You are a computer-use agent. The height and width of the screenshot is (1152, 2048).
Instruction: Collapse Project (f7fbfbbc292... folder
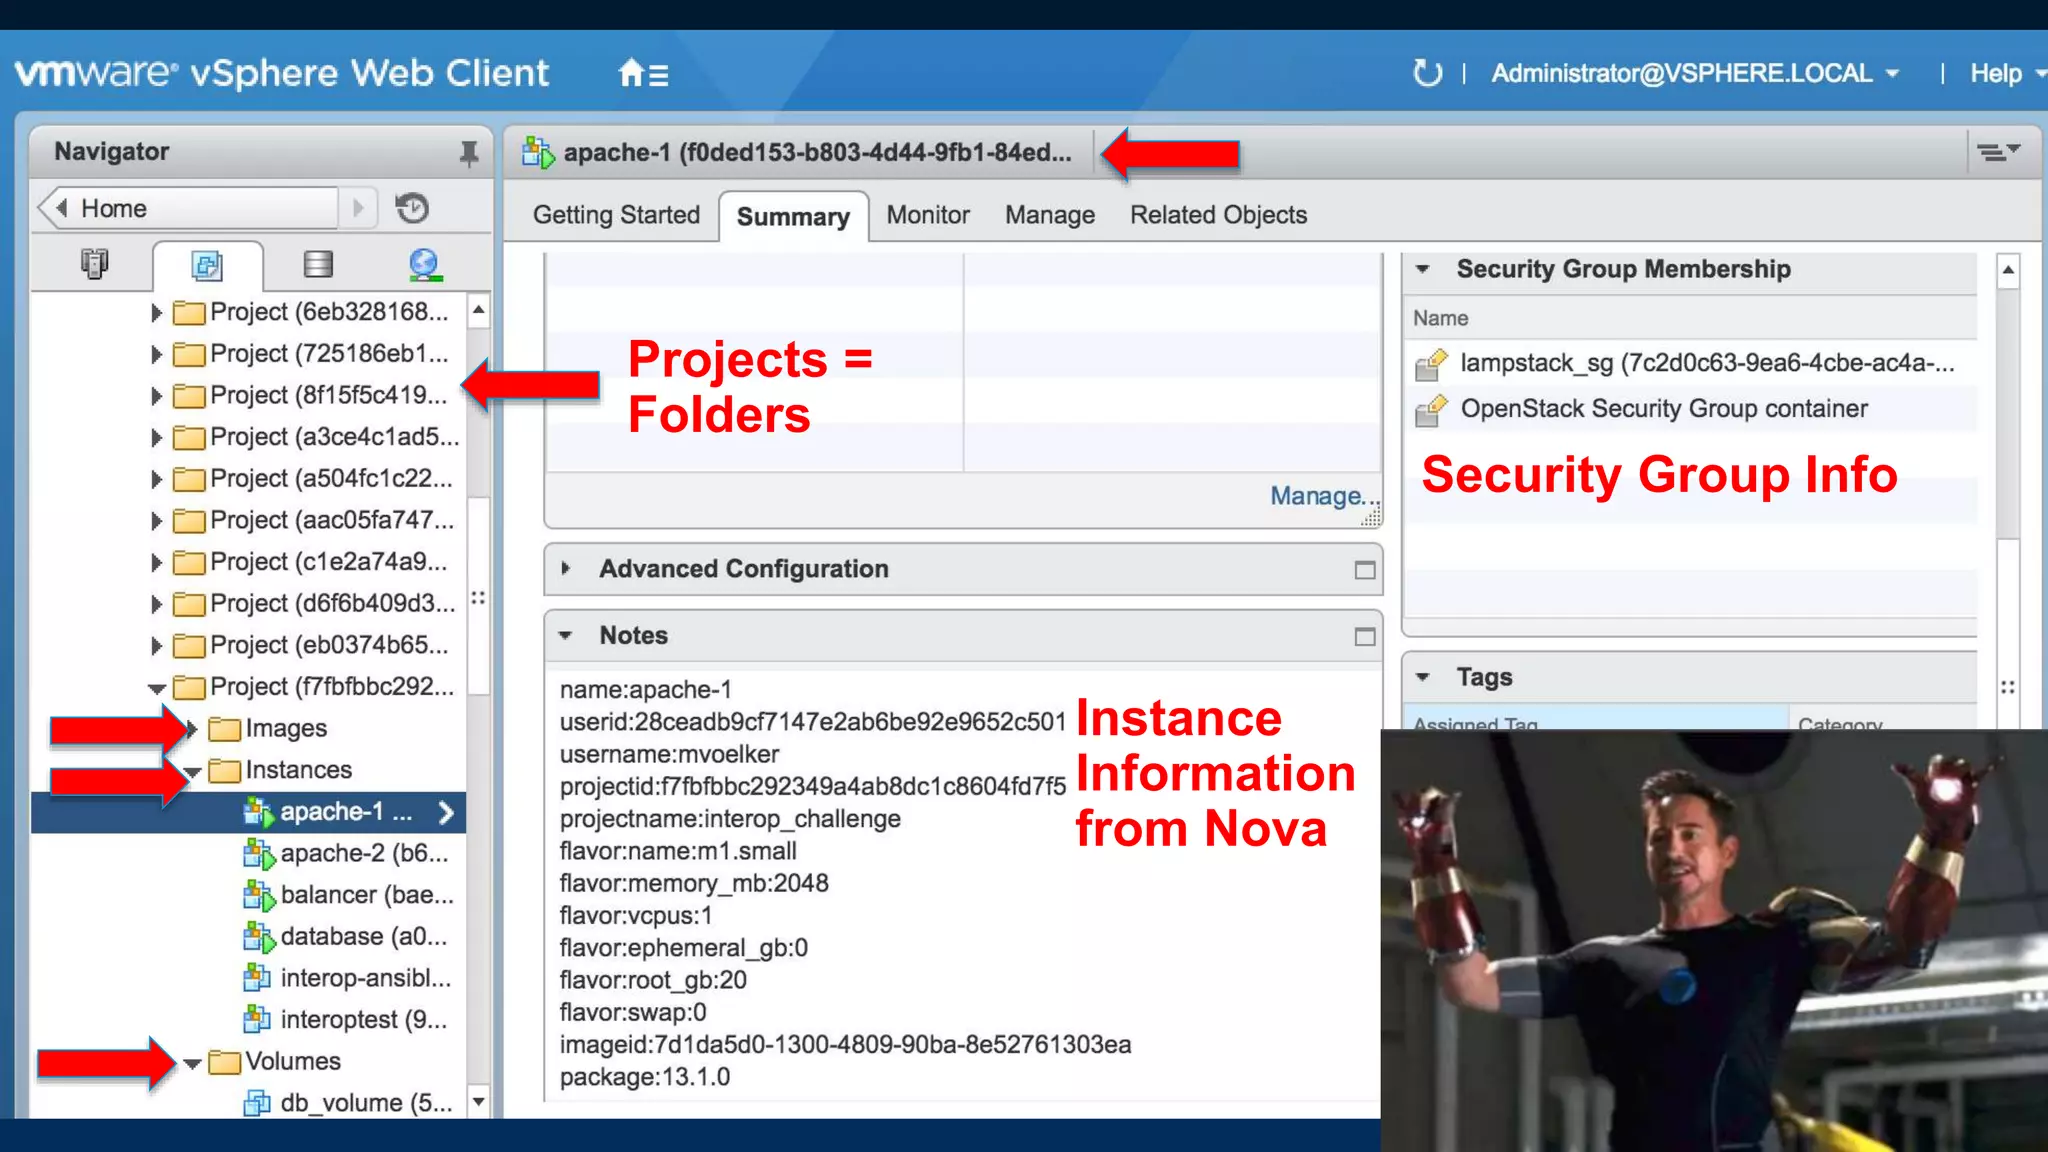tap(157, 688)
